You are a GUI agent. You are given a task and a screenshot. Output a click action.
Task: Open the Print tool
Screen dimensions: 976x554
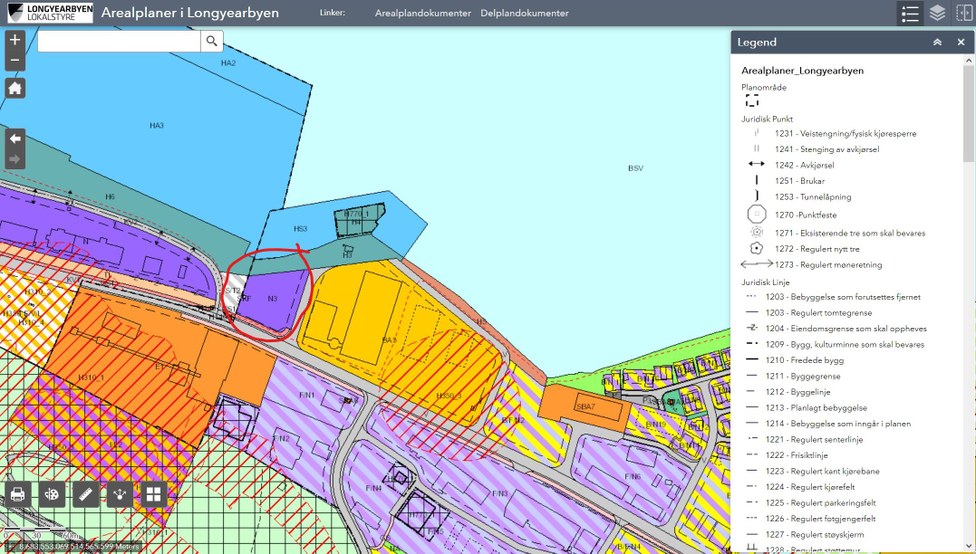pyautogui.click(x=17, y=494)
